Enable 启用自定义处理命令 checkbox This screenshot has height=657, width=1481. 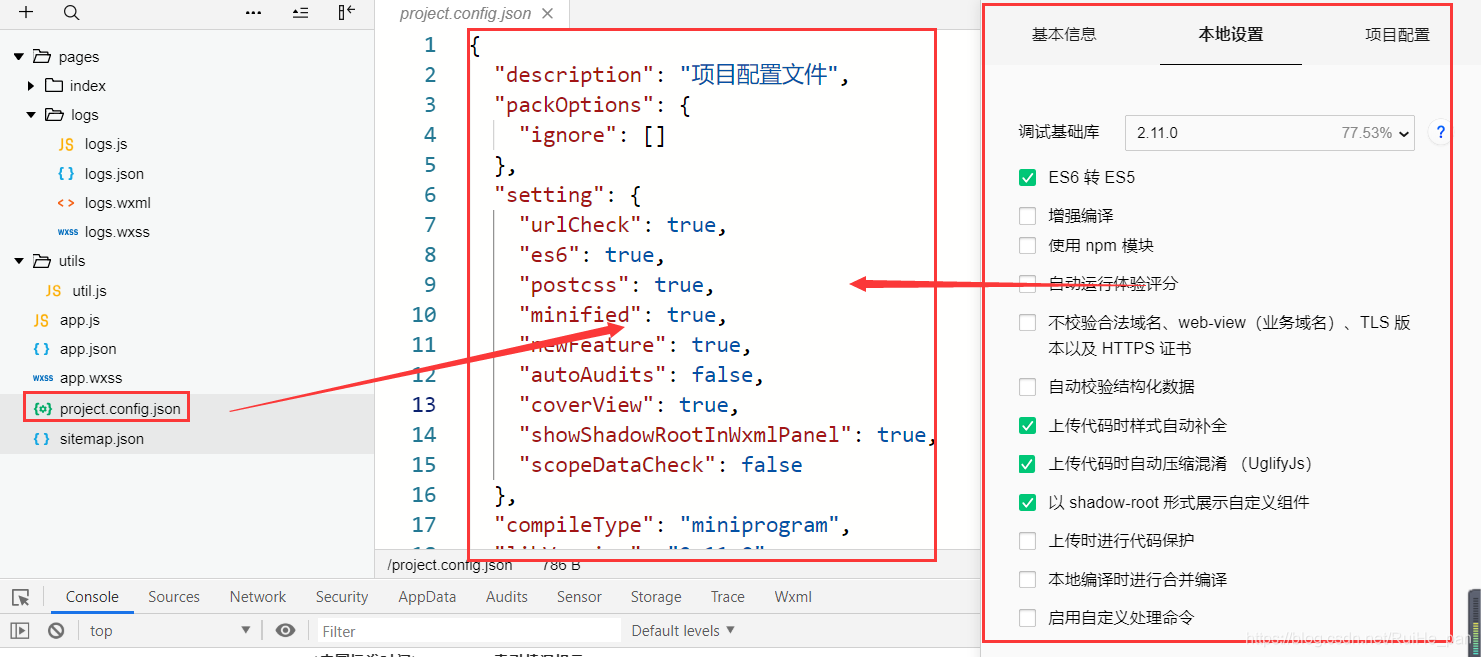coord(1027,618)
